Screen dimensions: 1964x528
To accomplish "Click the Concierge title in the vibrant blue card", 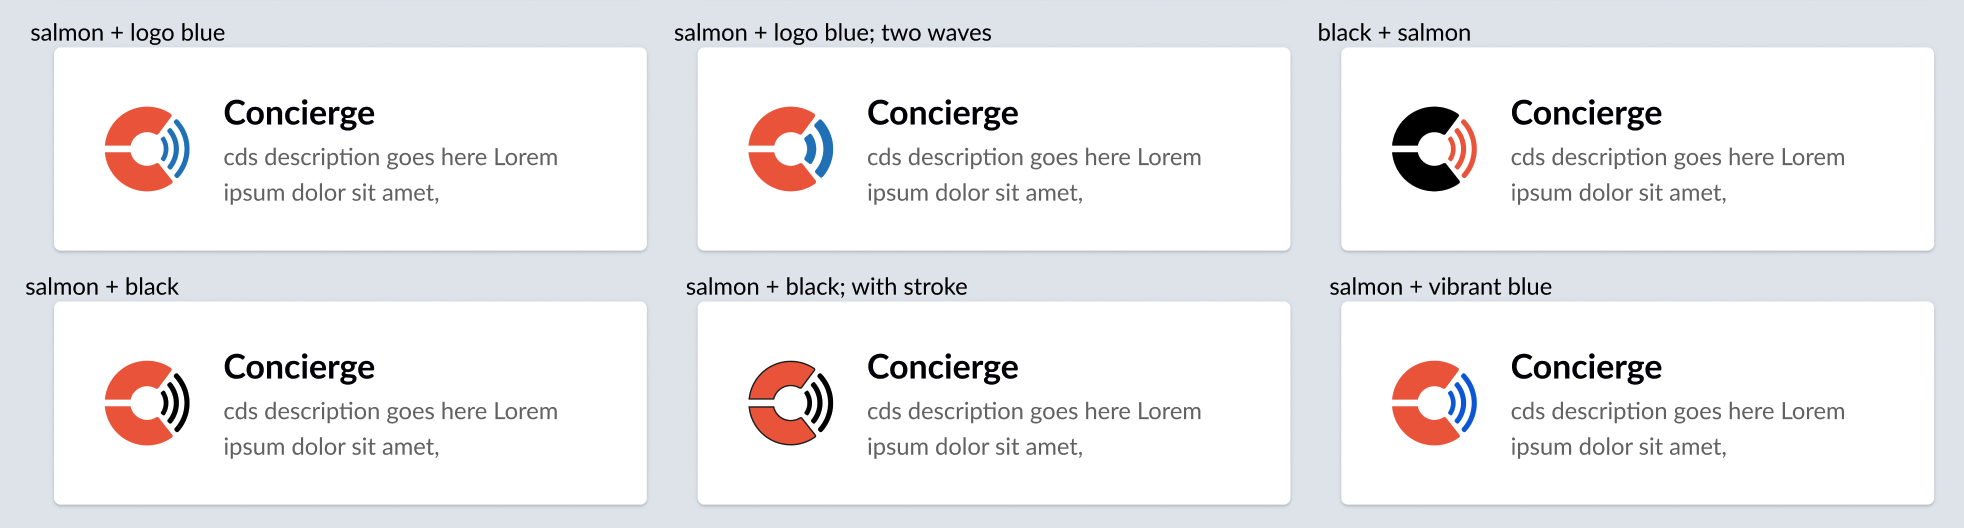I will pos(1586,368).
